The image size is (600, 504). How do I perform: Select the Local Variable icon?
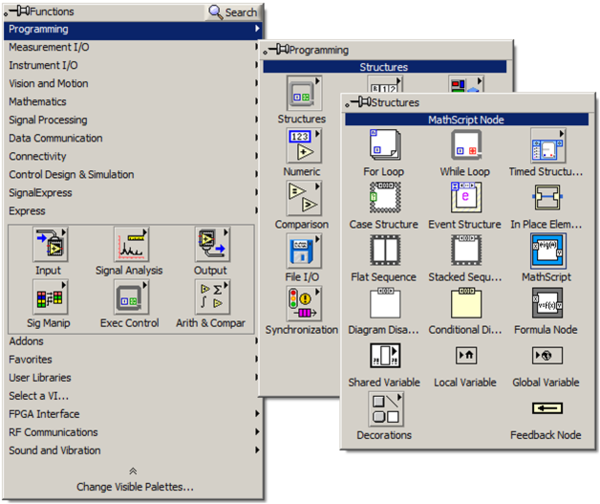coord(466,356)
